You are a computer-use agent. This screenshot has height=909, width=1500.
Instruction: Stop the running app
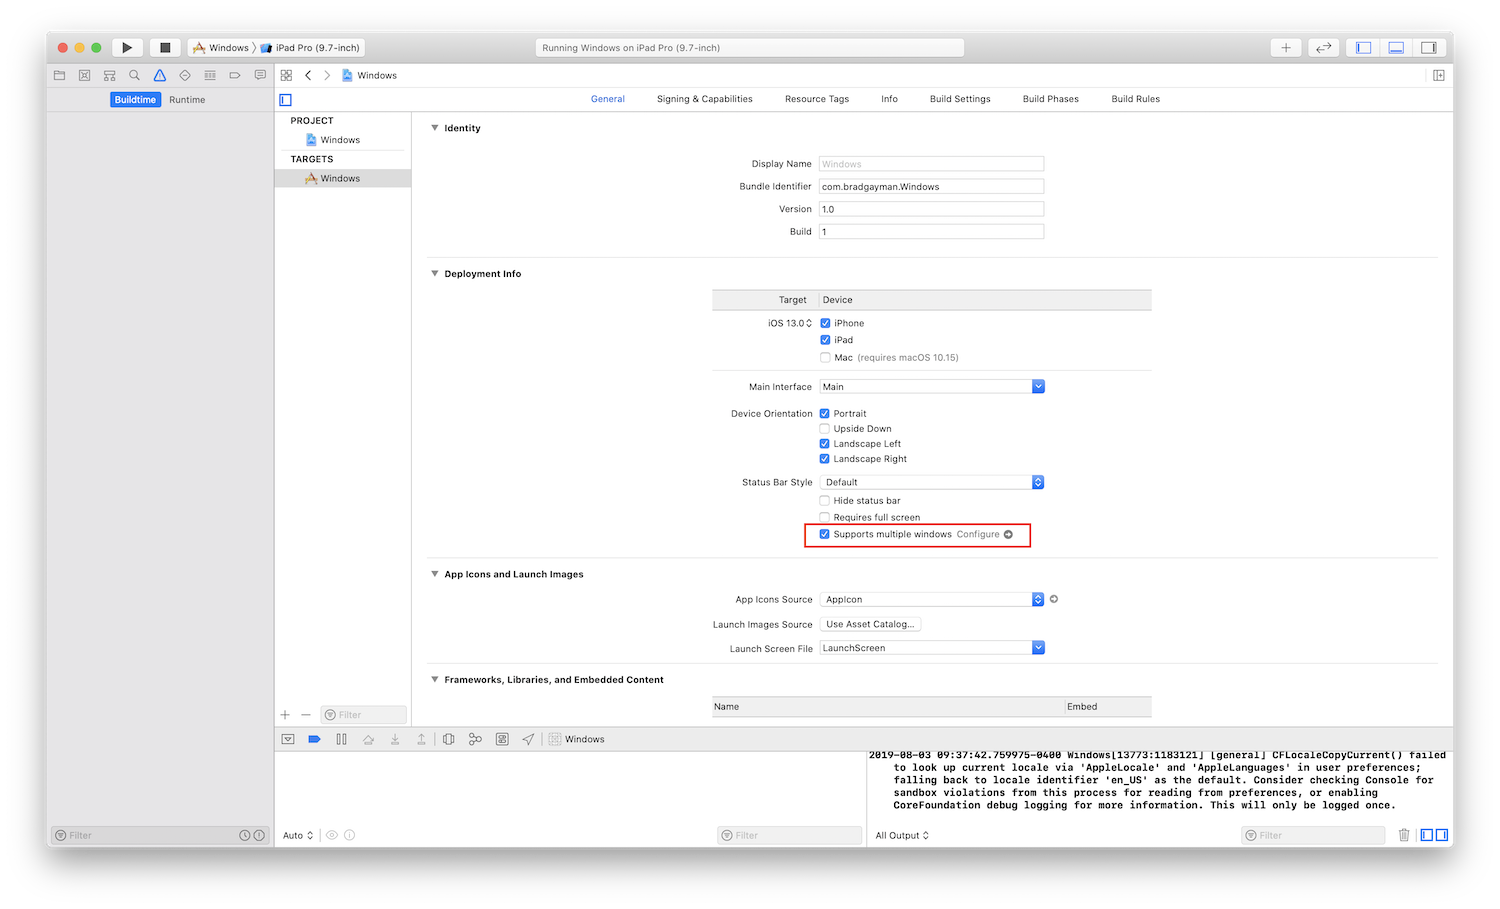(x=165, y=47)
